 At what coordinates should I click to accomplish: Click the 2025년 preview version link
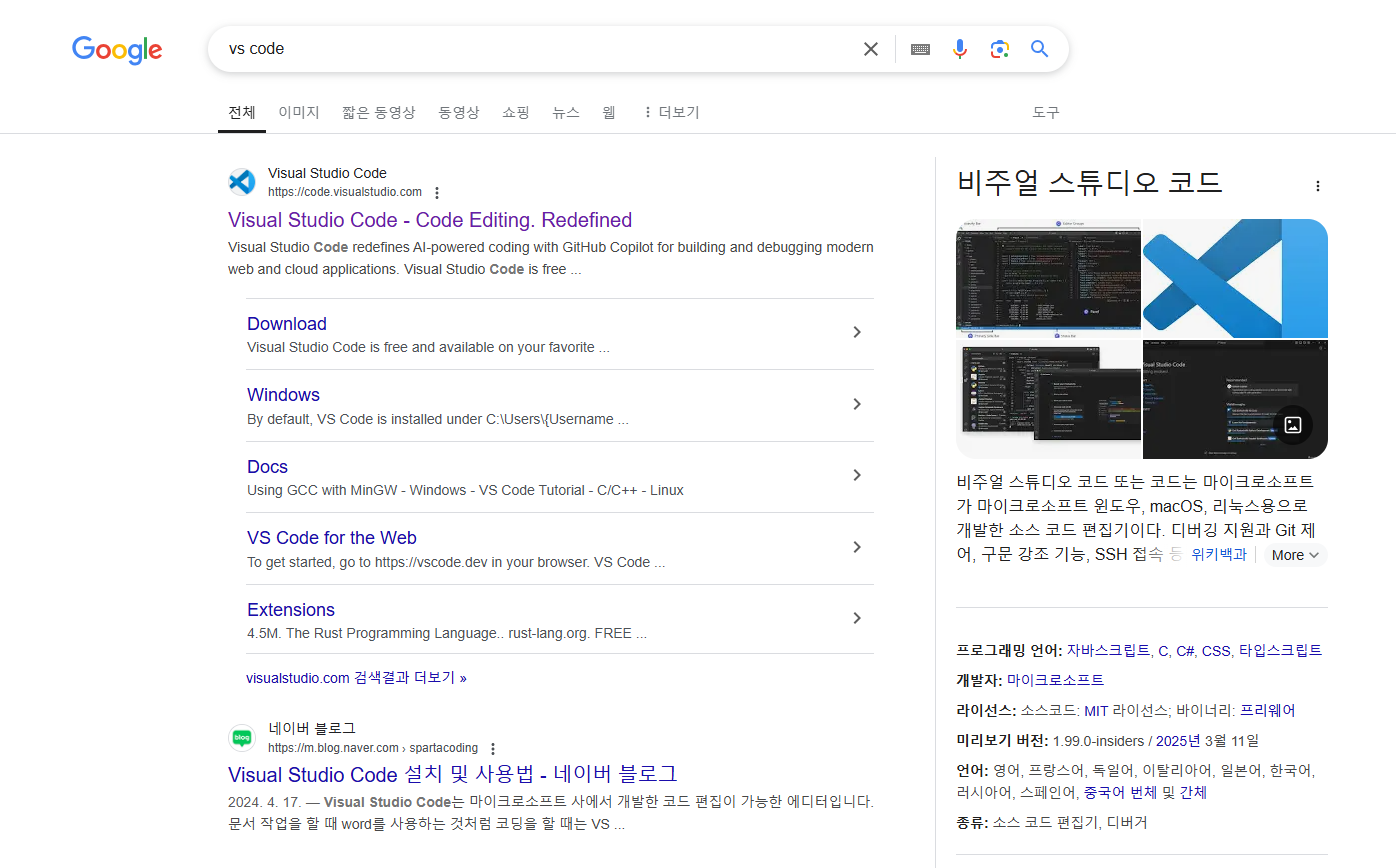(1178, 741)
